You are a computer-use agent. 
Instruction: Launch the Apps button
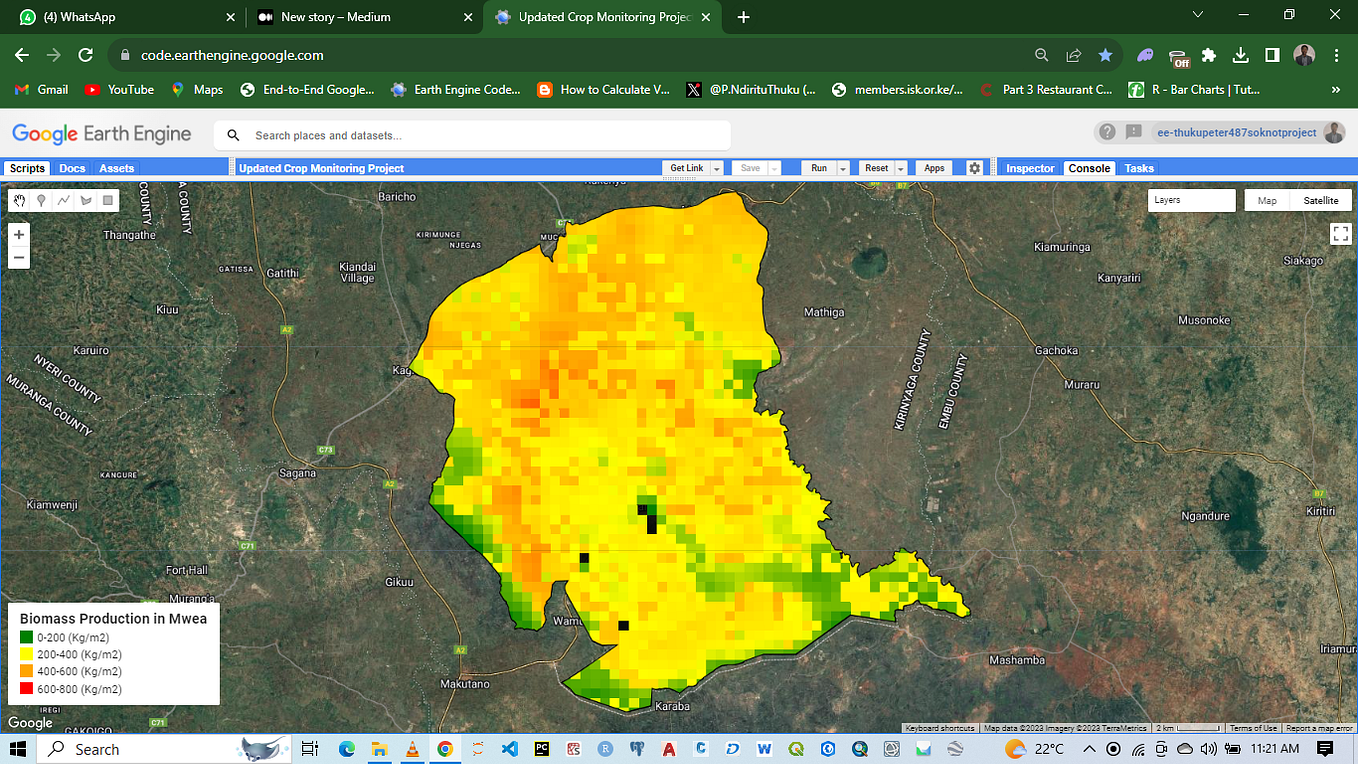933,167
